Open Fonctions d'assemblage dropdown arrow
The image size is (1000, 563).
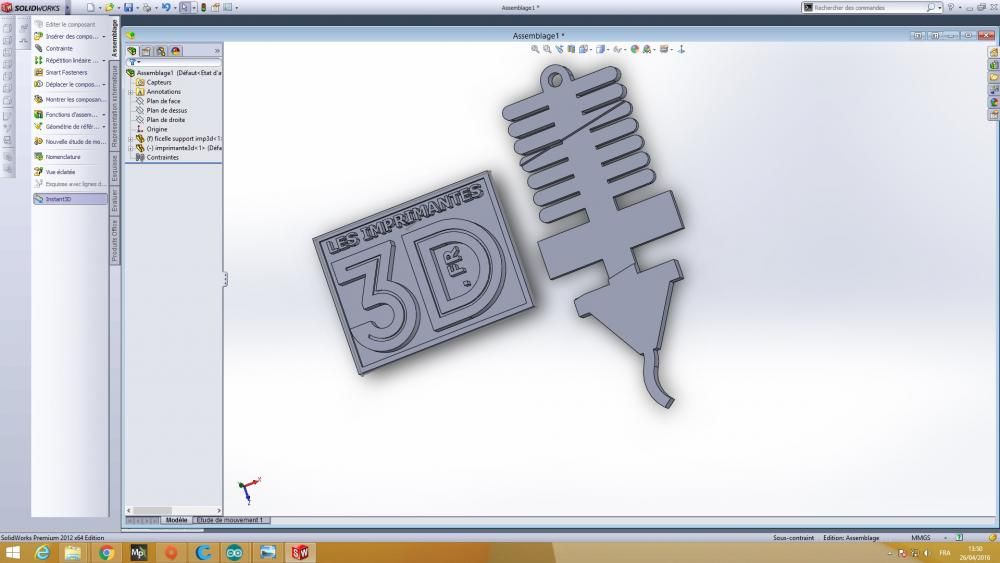104,115
